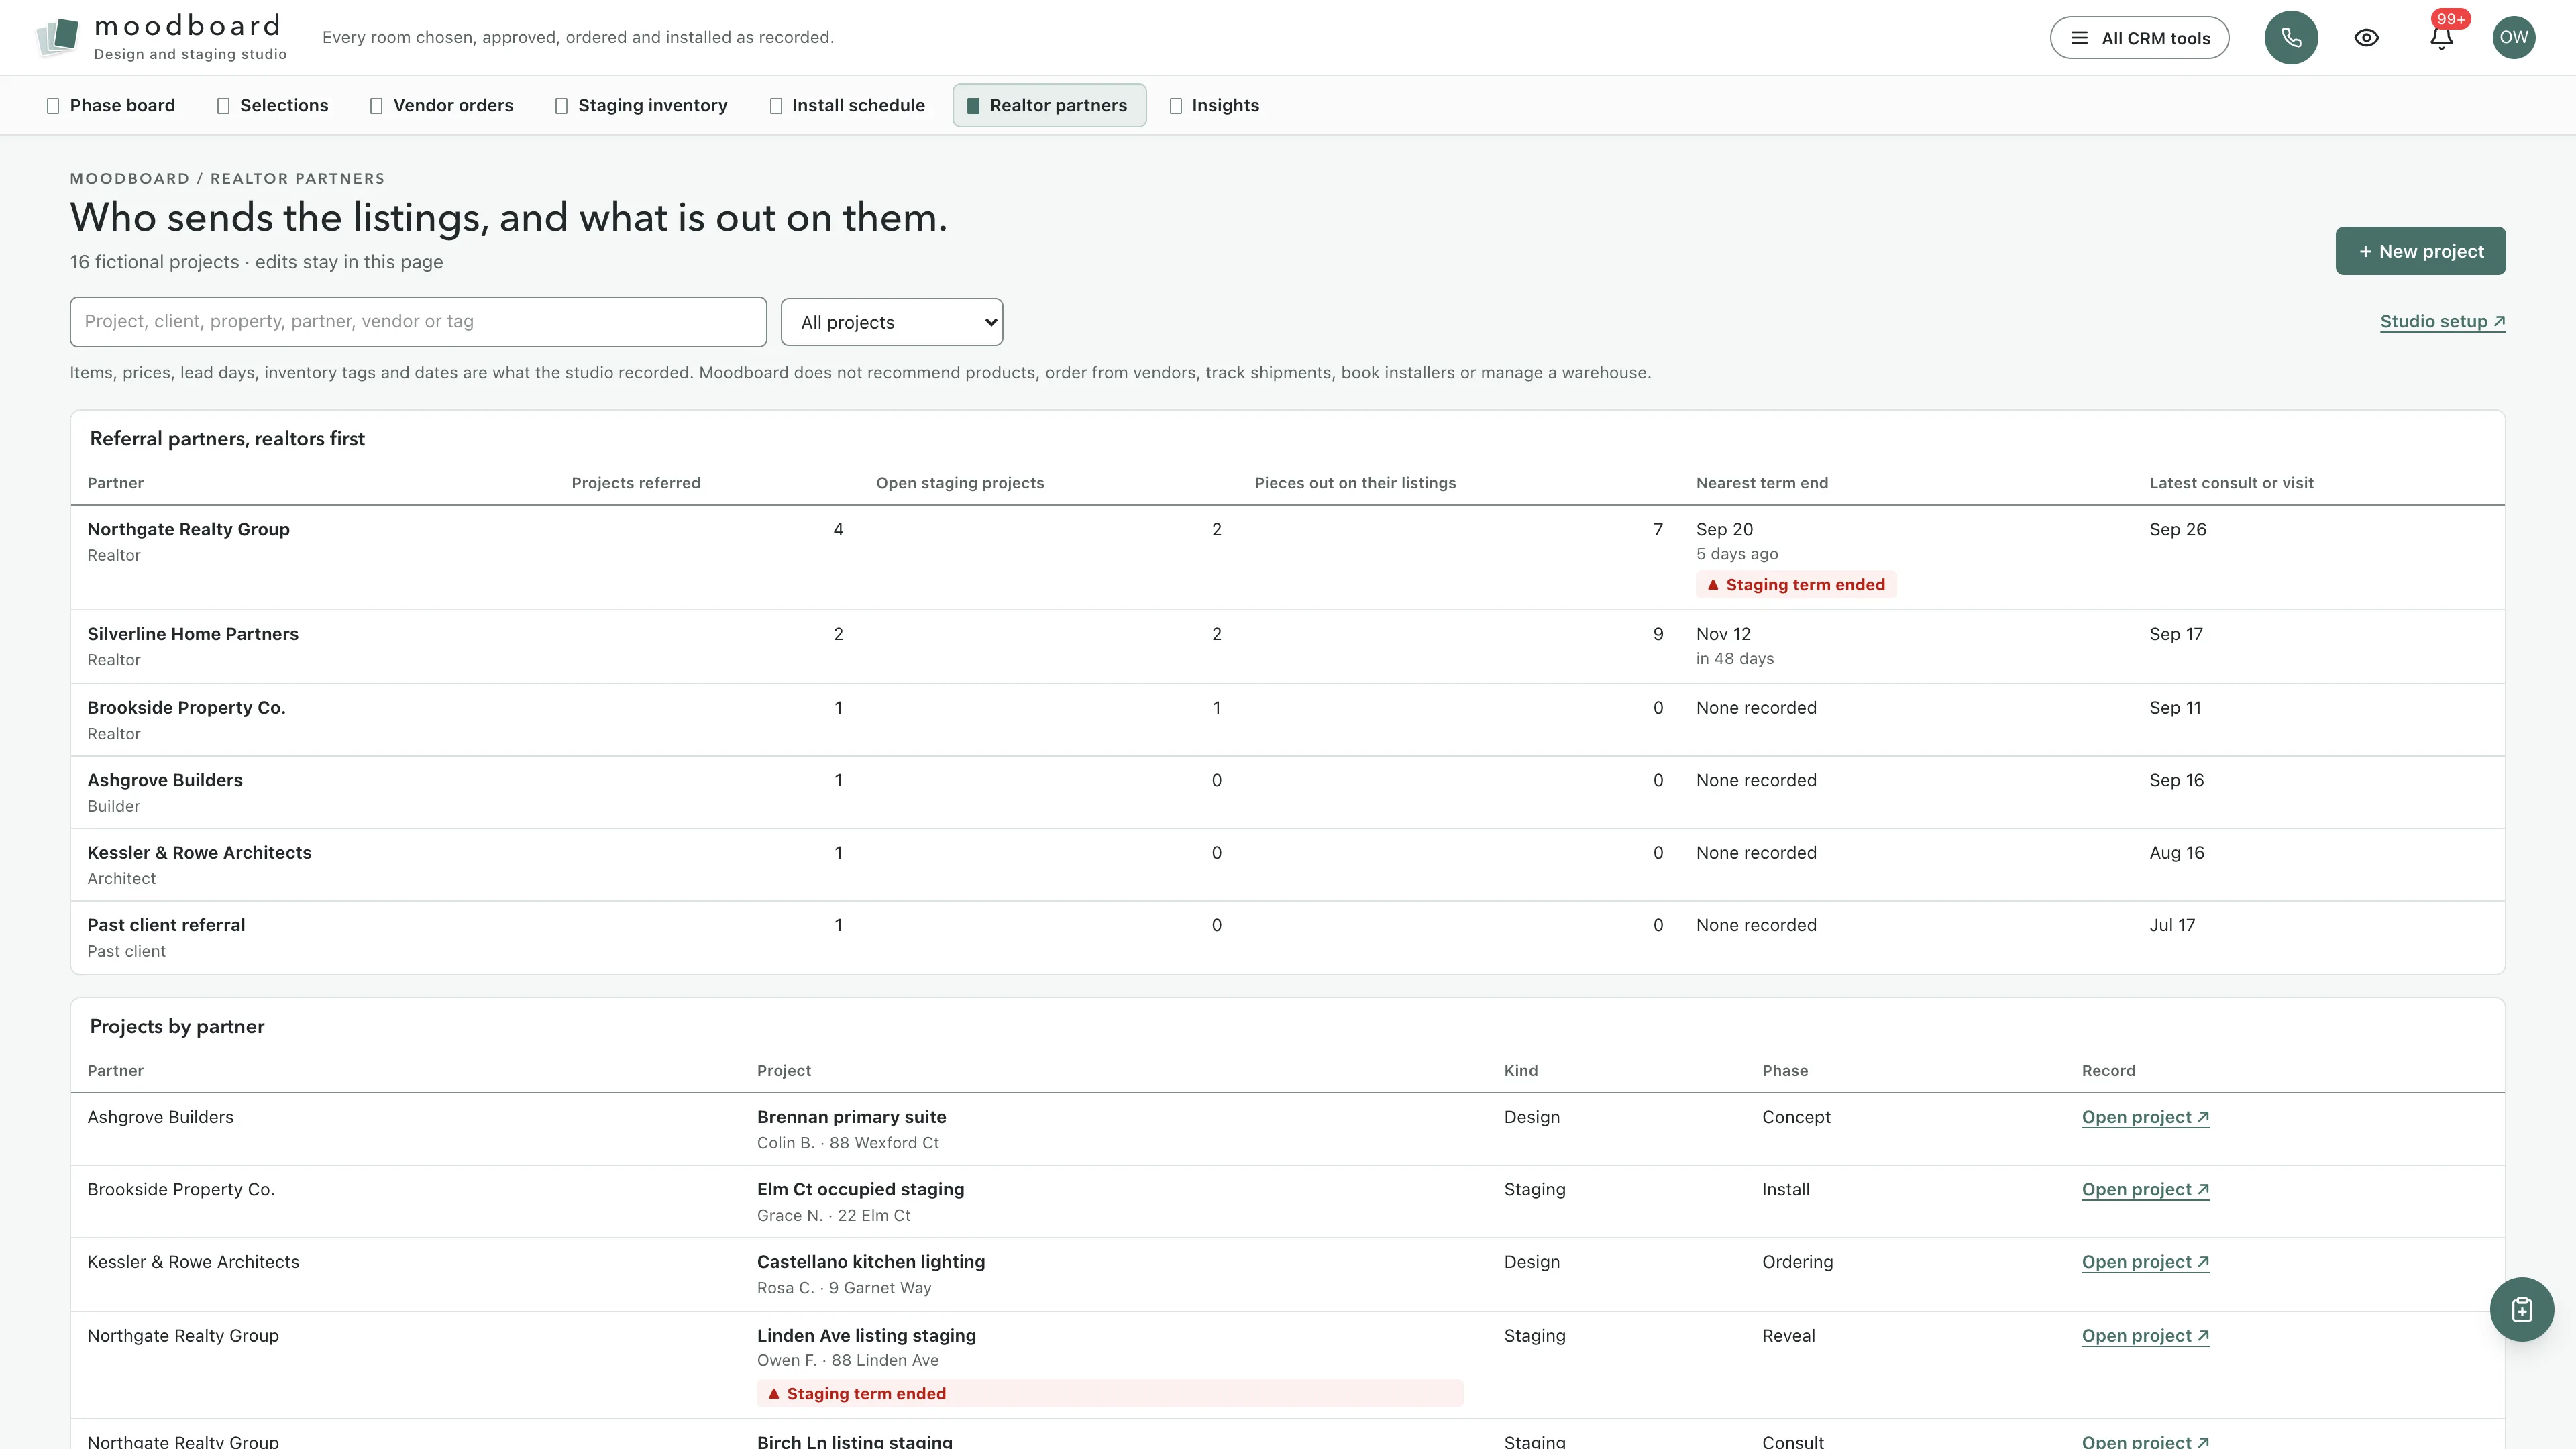The image size is (2576, 1449).
Task: Select the Realtor partners tab
Action: point(1049,105)
